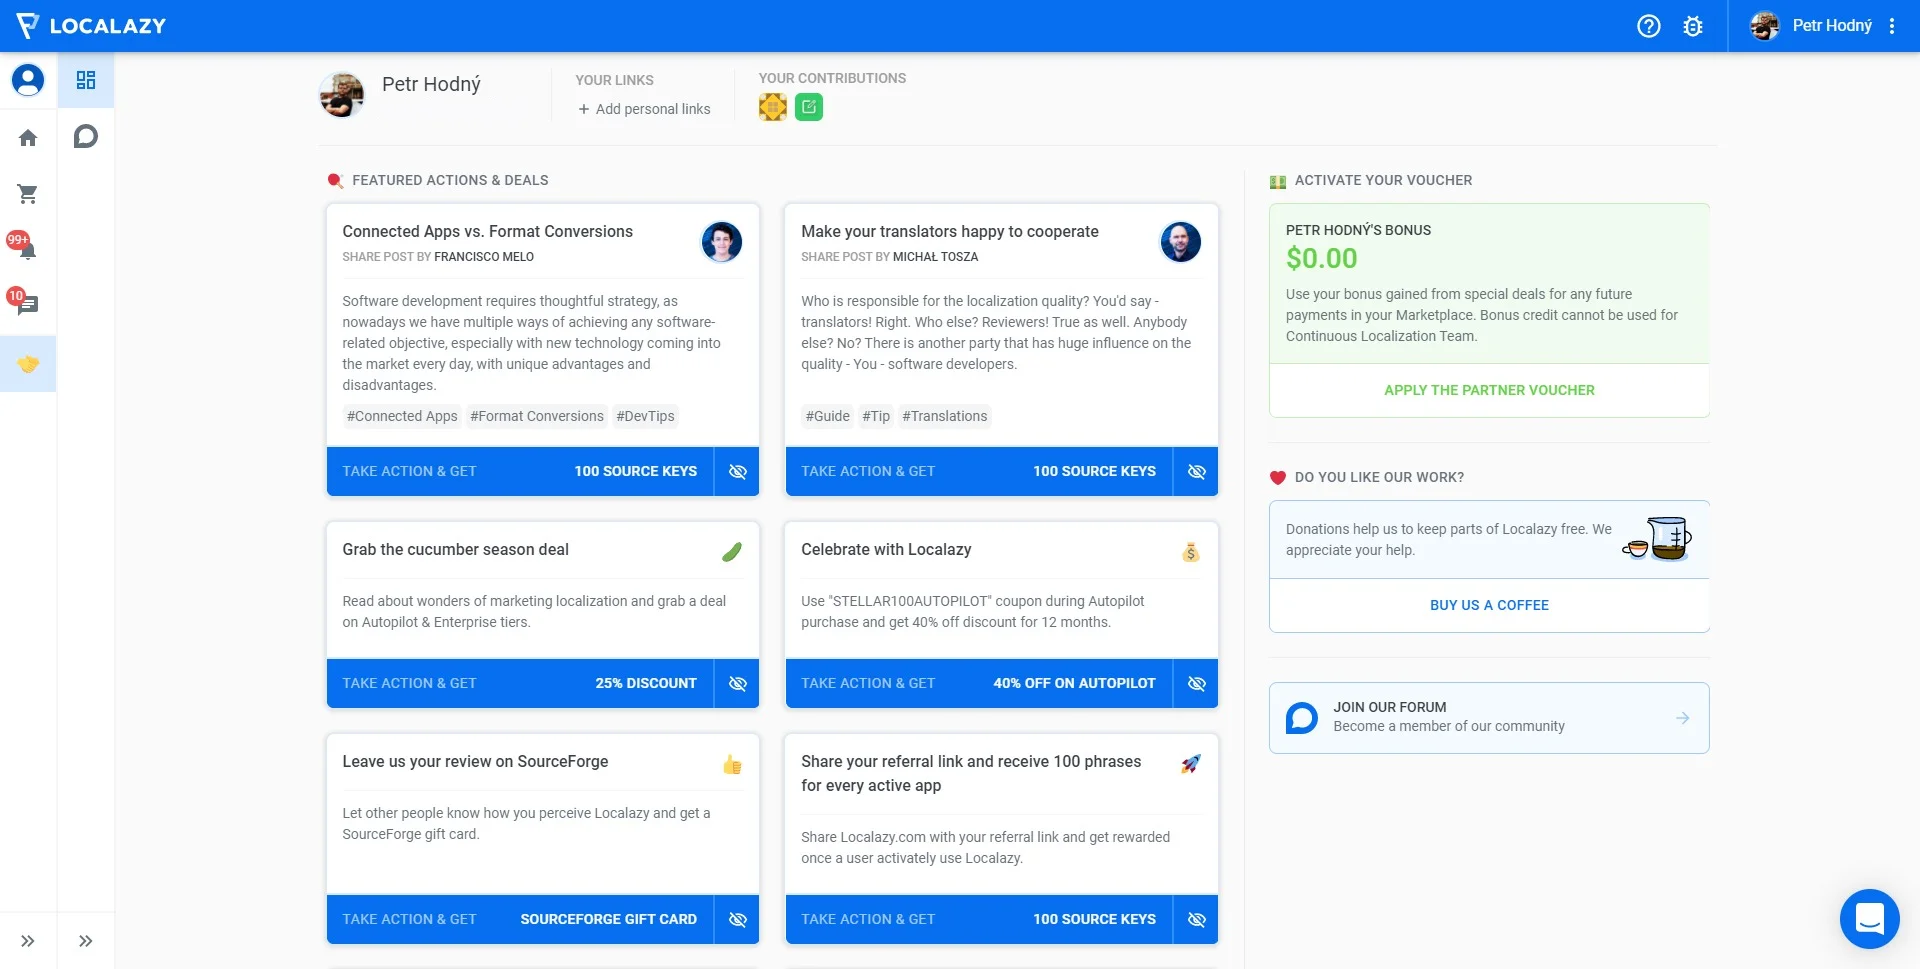Hide the SourceForge review card

point(737,919)
